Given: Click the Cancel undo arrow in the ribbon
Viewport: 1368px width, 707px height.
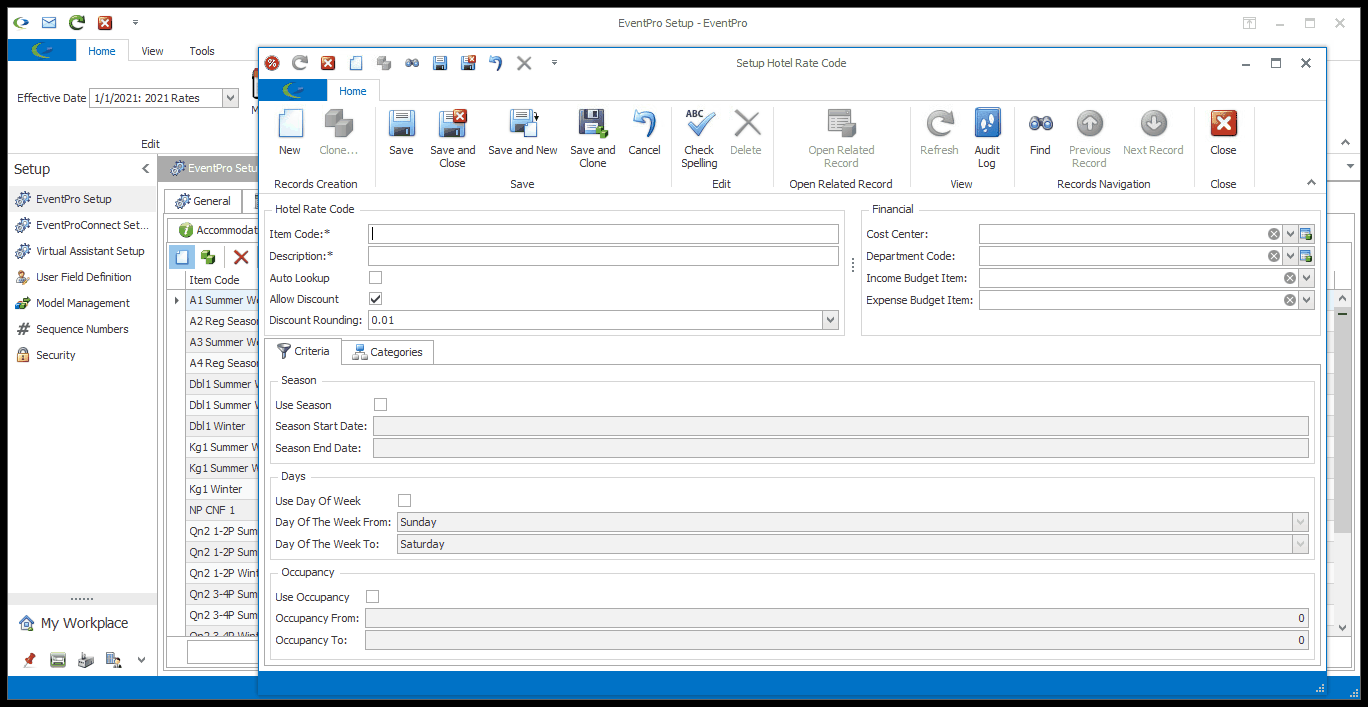Looking at the screenshot, I should (x=644, y=124).
